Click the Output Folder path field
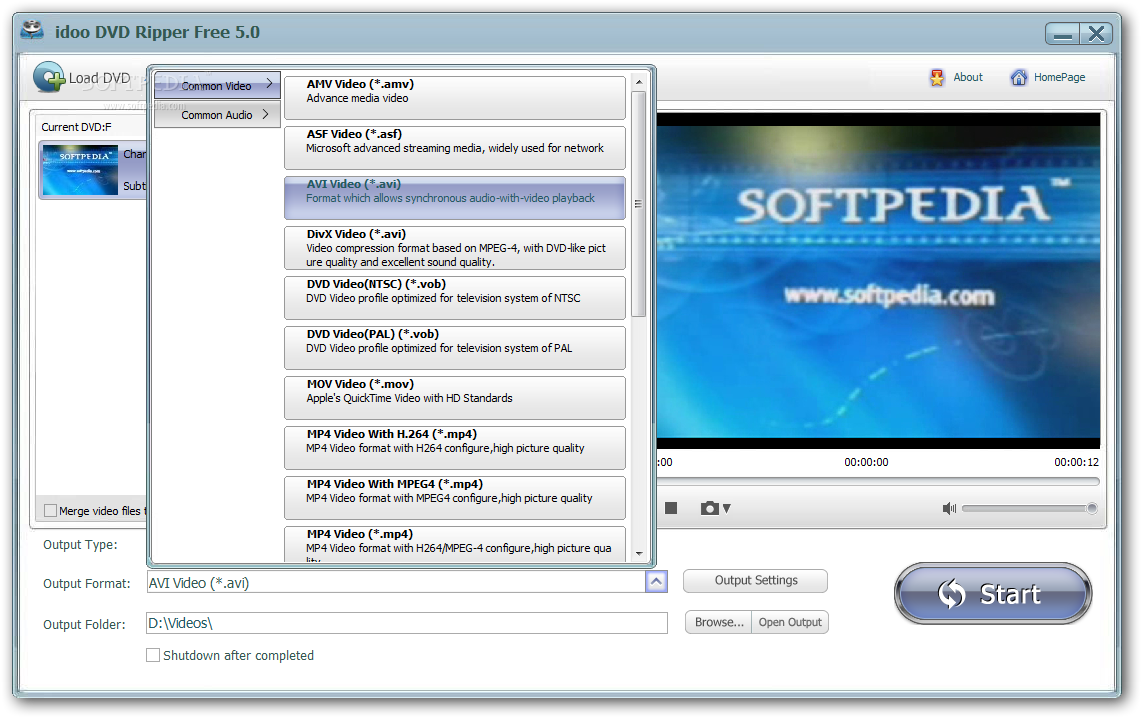1142x718 pixels. click(406, 623)
